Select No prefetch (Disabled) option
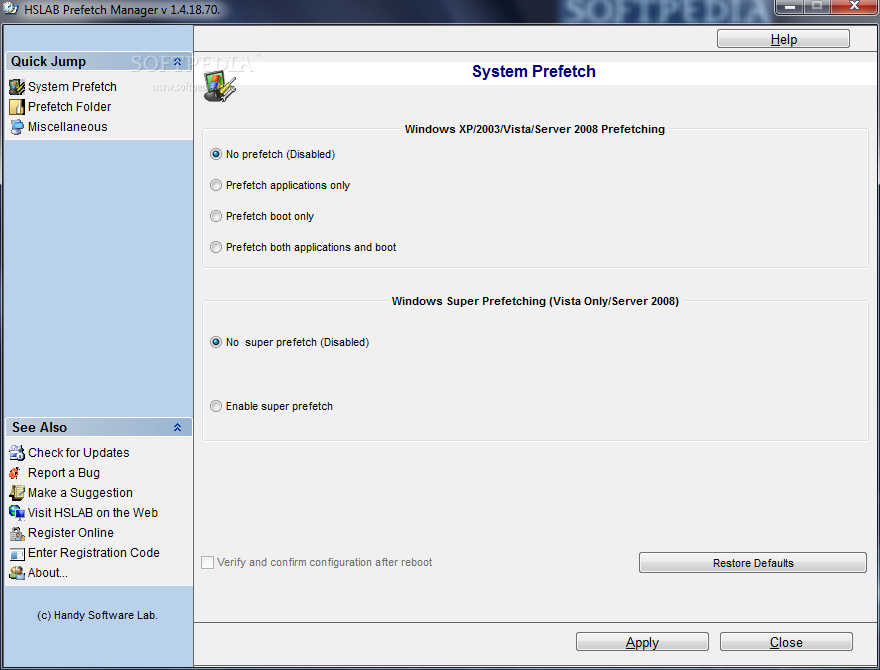This screenshot has width=880, height=670. (216, 154)
